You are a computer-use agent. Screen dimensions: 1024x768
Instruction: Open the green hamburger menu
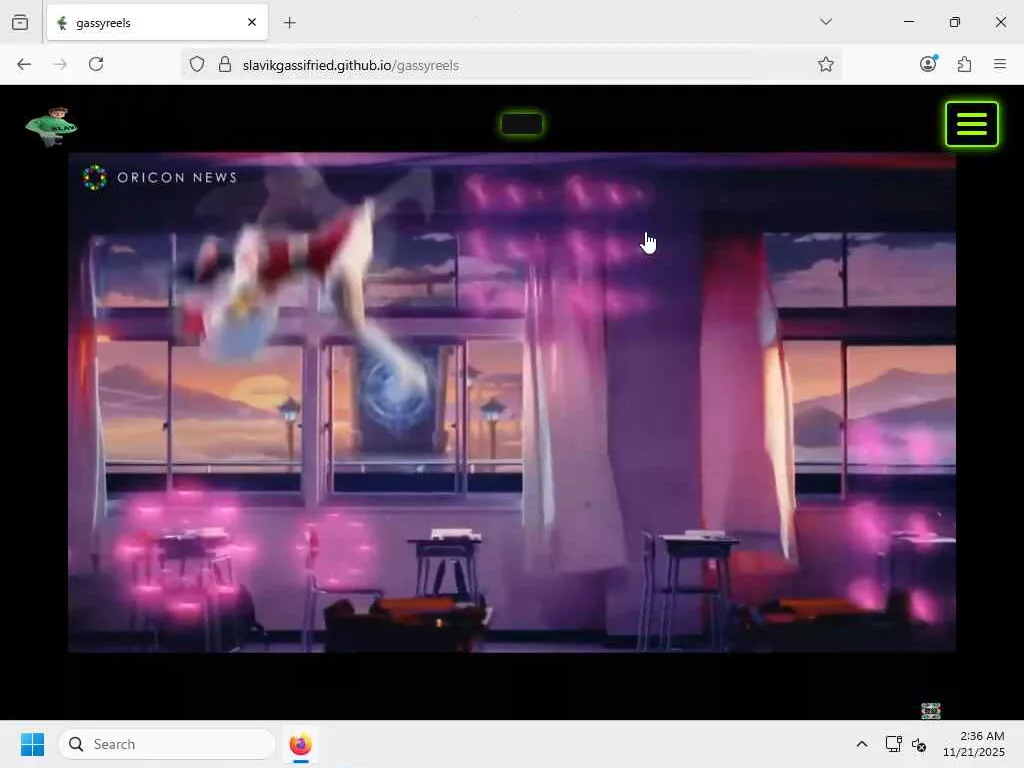971,123
